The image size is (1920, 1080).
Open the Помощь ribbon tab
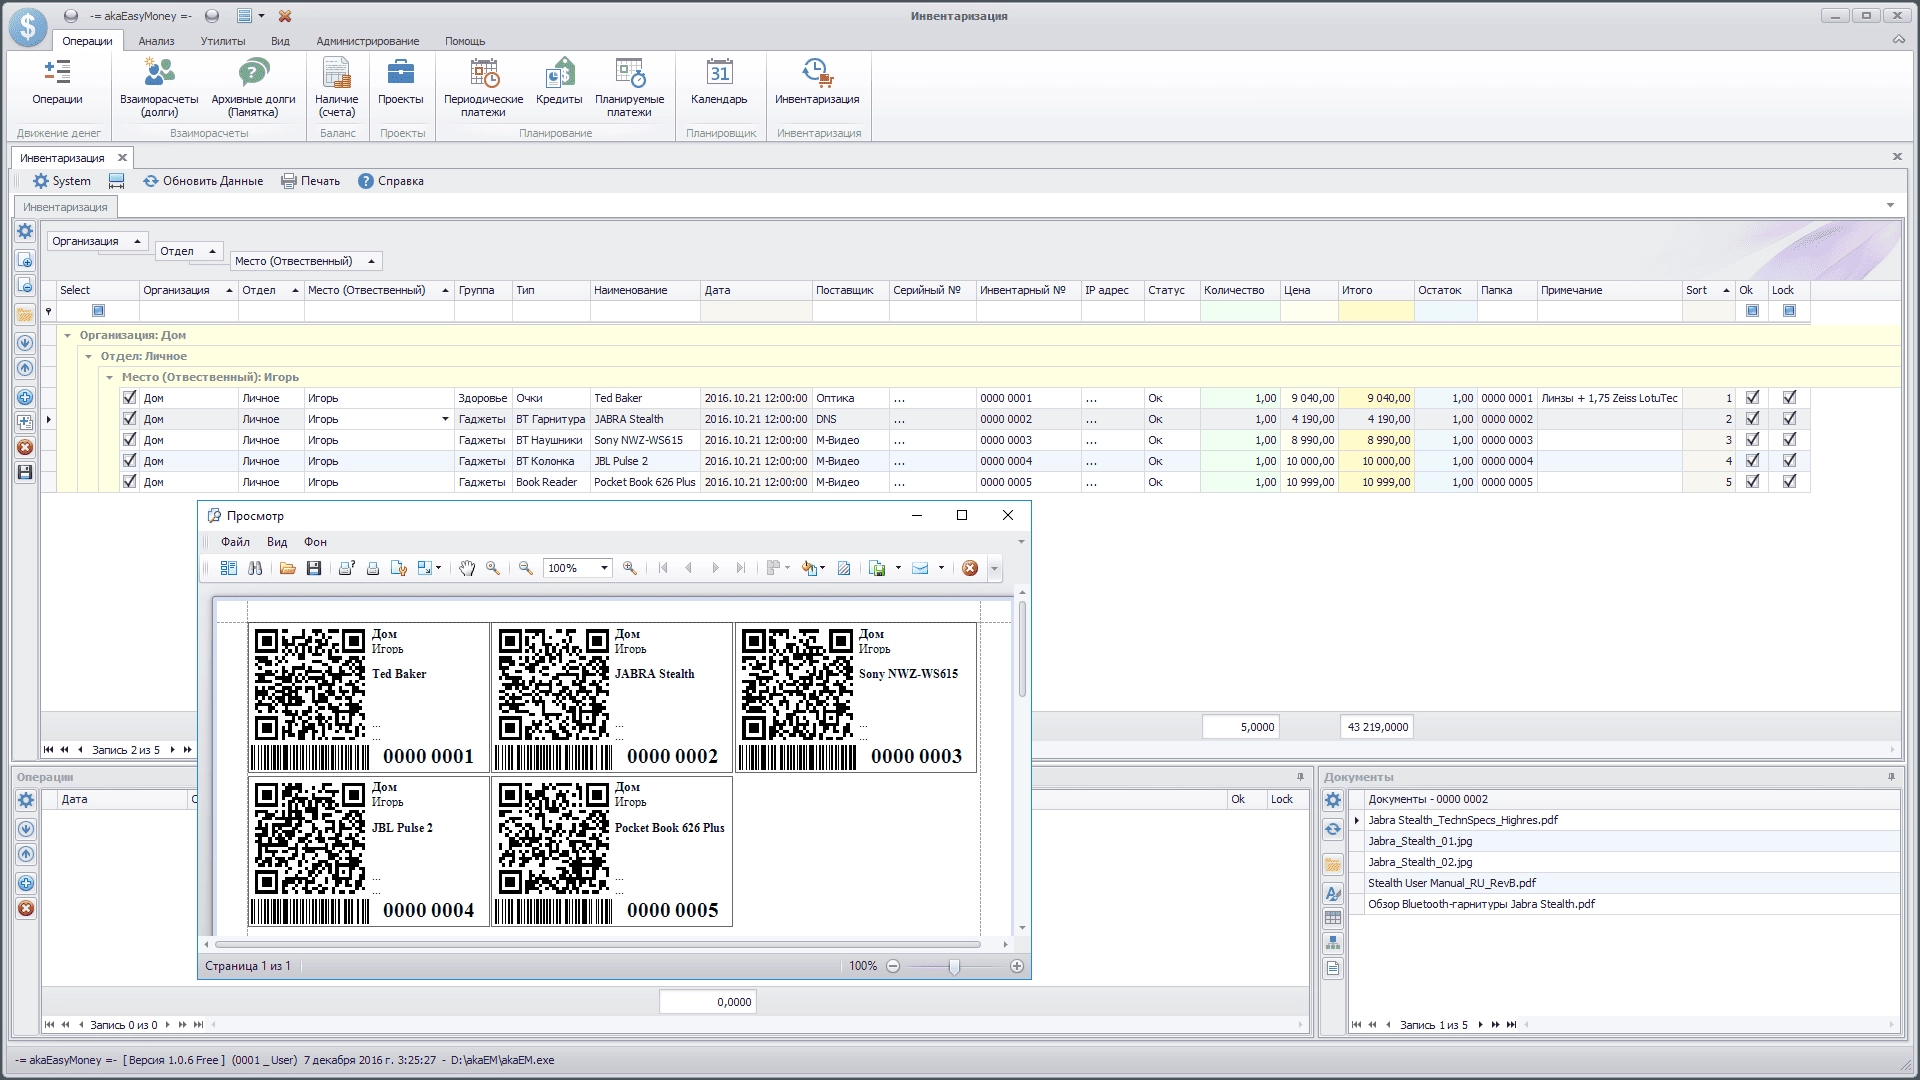coord(465,41)
